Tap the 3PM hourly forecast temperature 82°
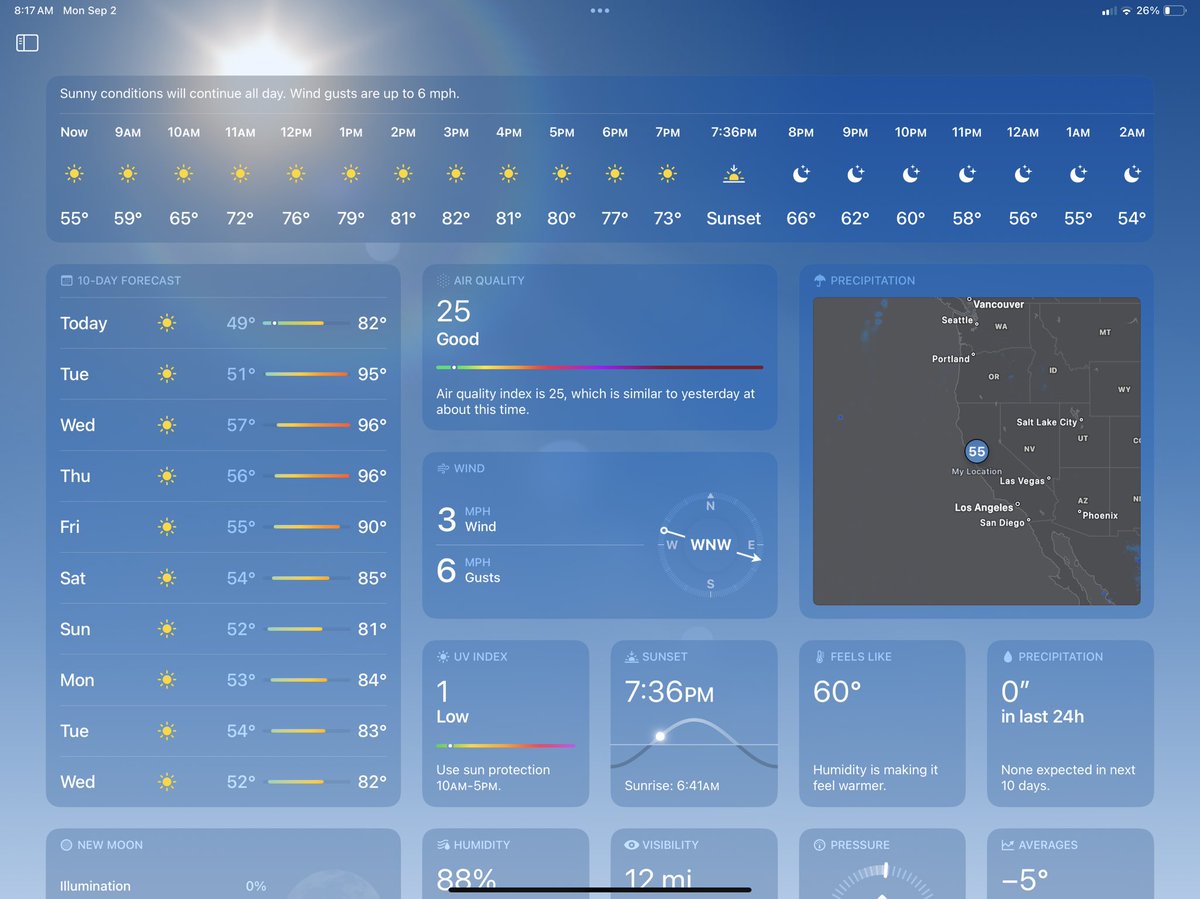 456,218
